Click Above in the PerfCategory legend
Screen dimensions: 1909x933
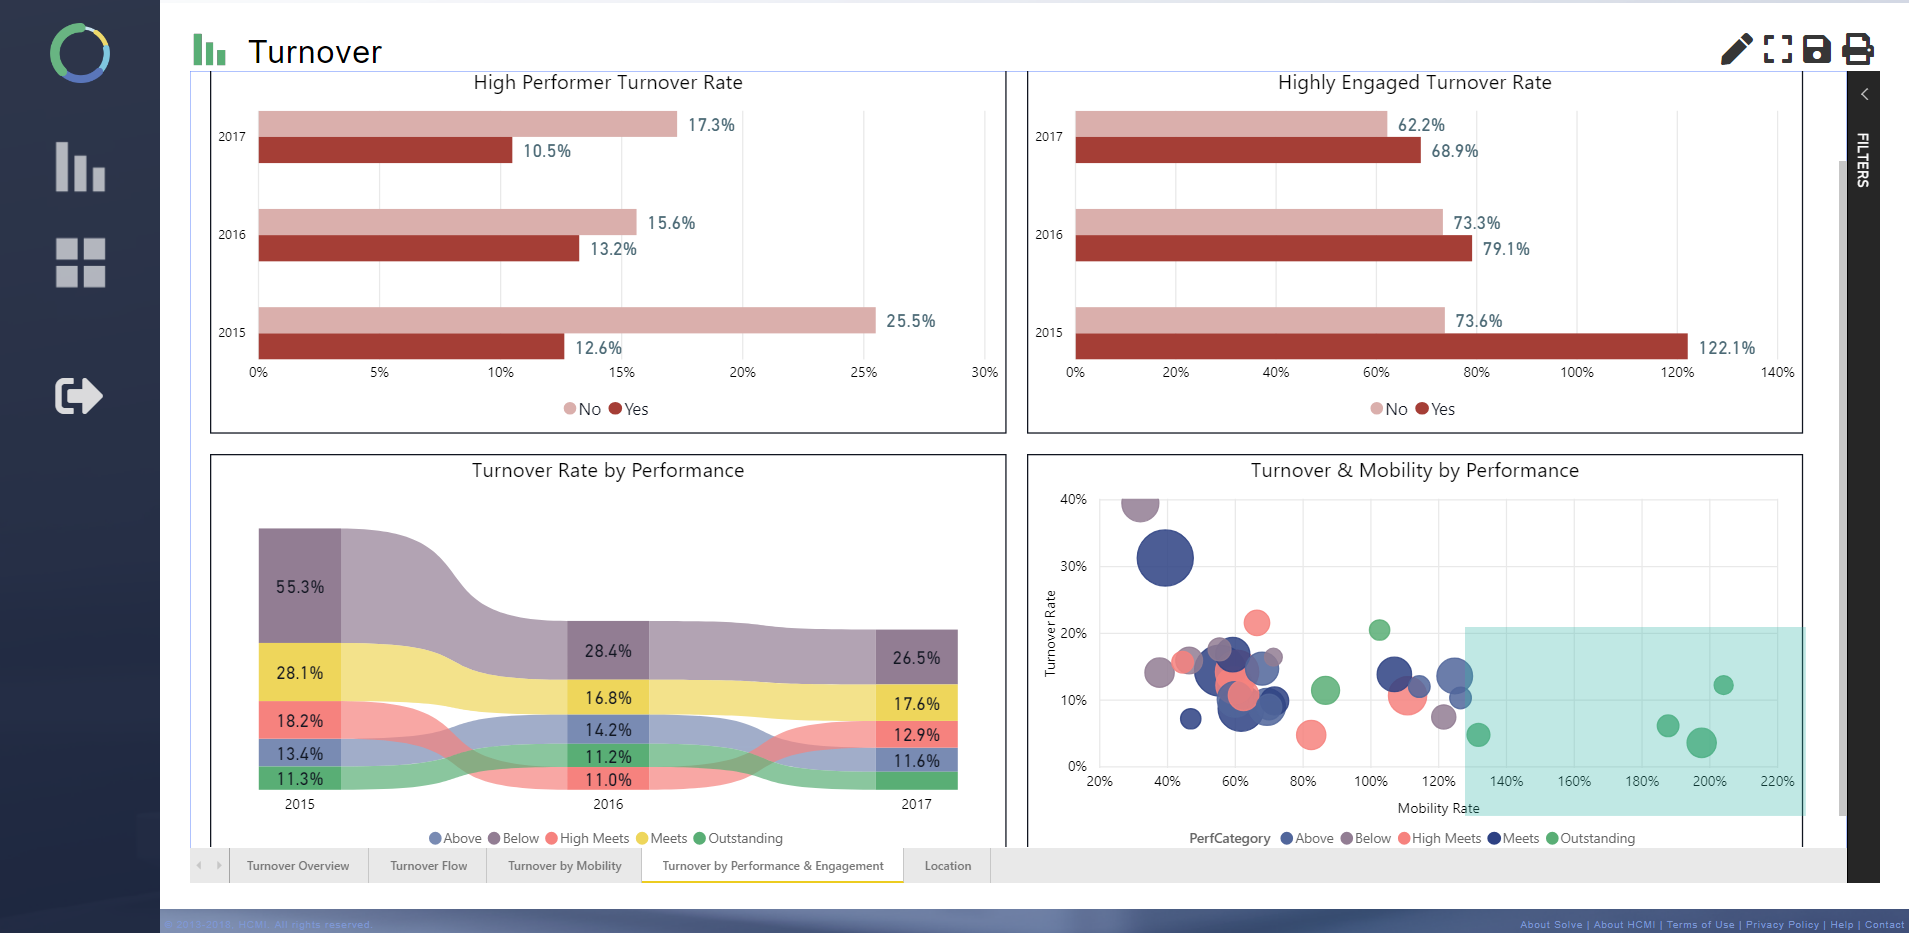coord(1307,838)
